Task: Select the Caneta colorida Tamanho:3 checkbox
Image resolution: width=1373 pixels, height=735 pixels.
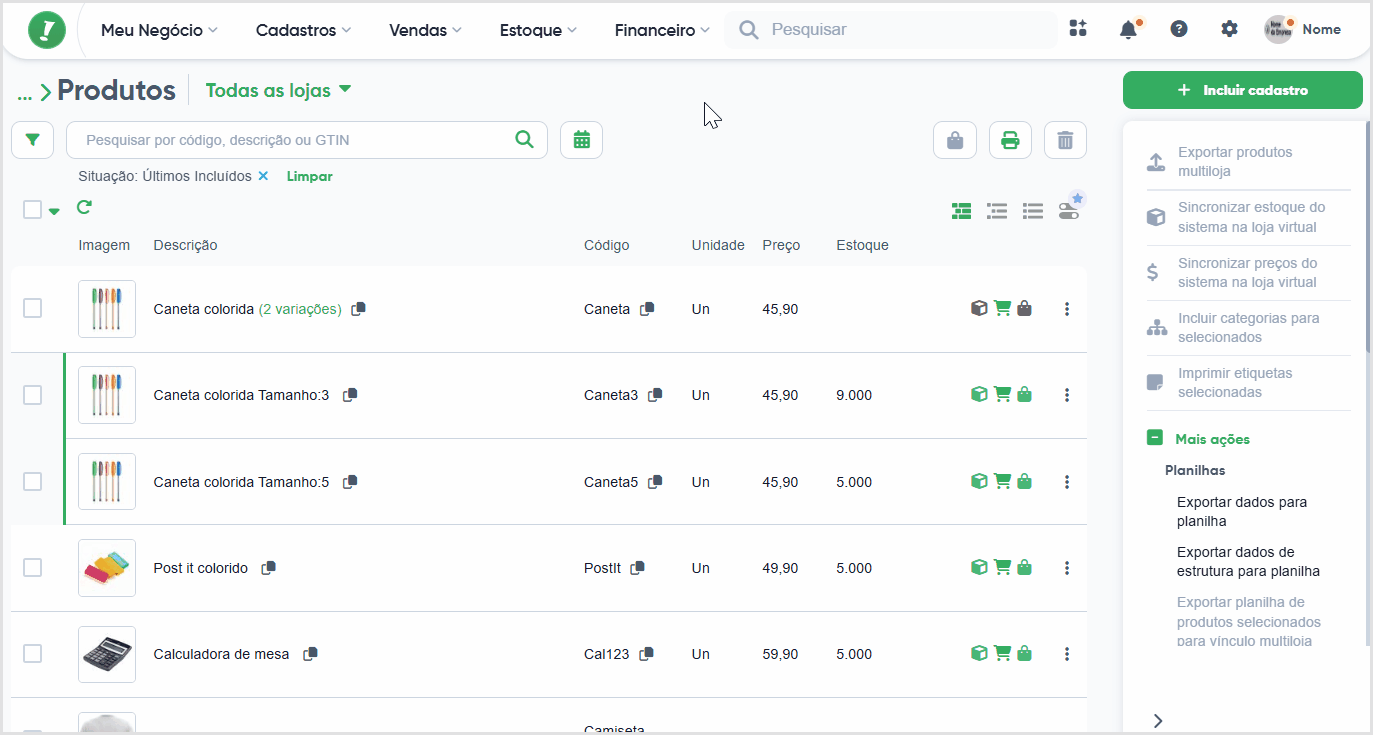Action: pyautogui.click(x=32, y=395)
